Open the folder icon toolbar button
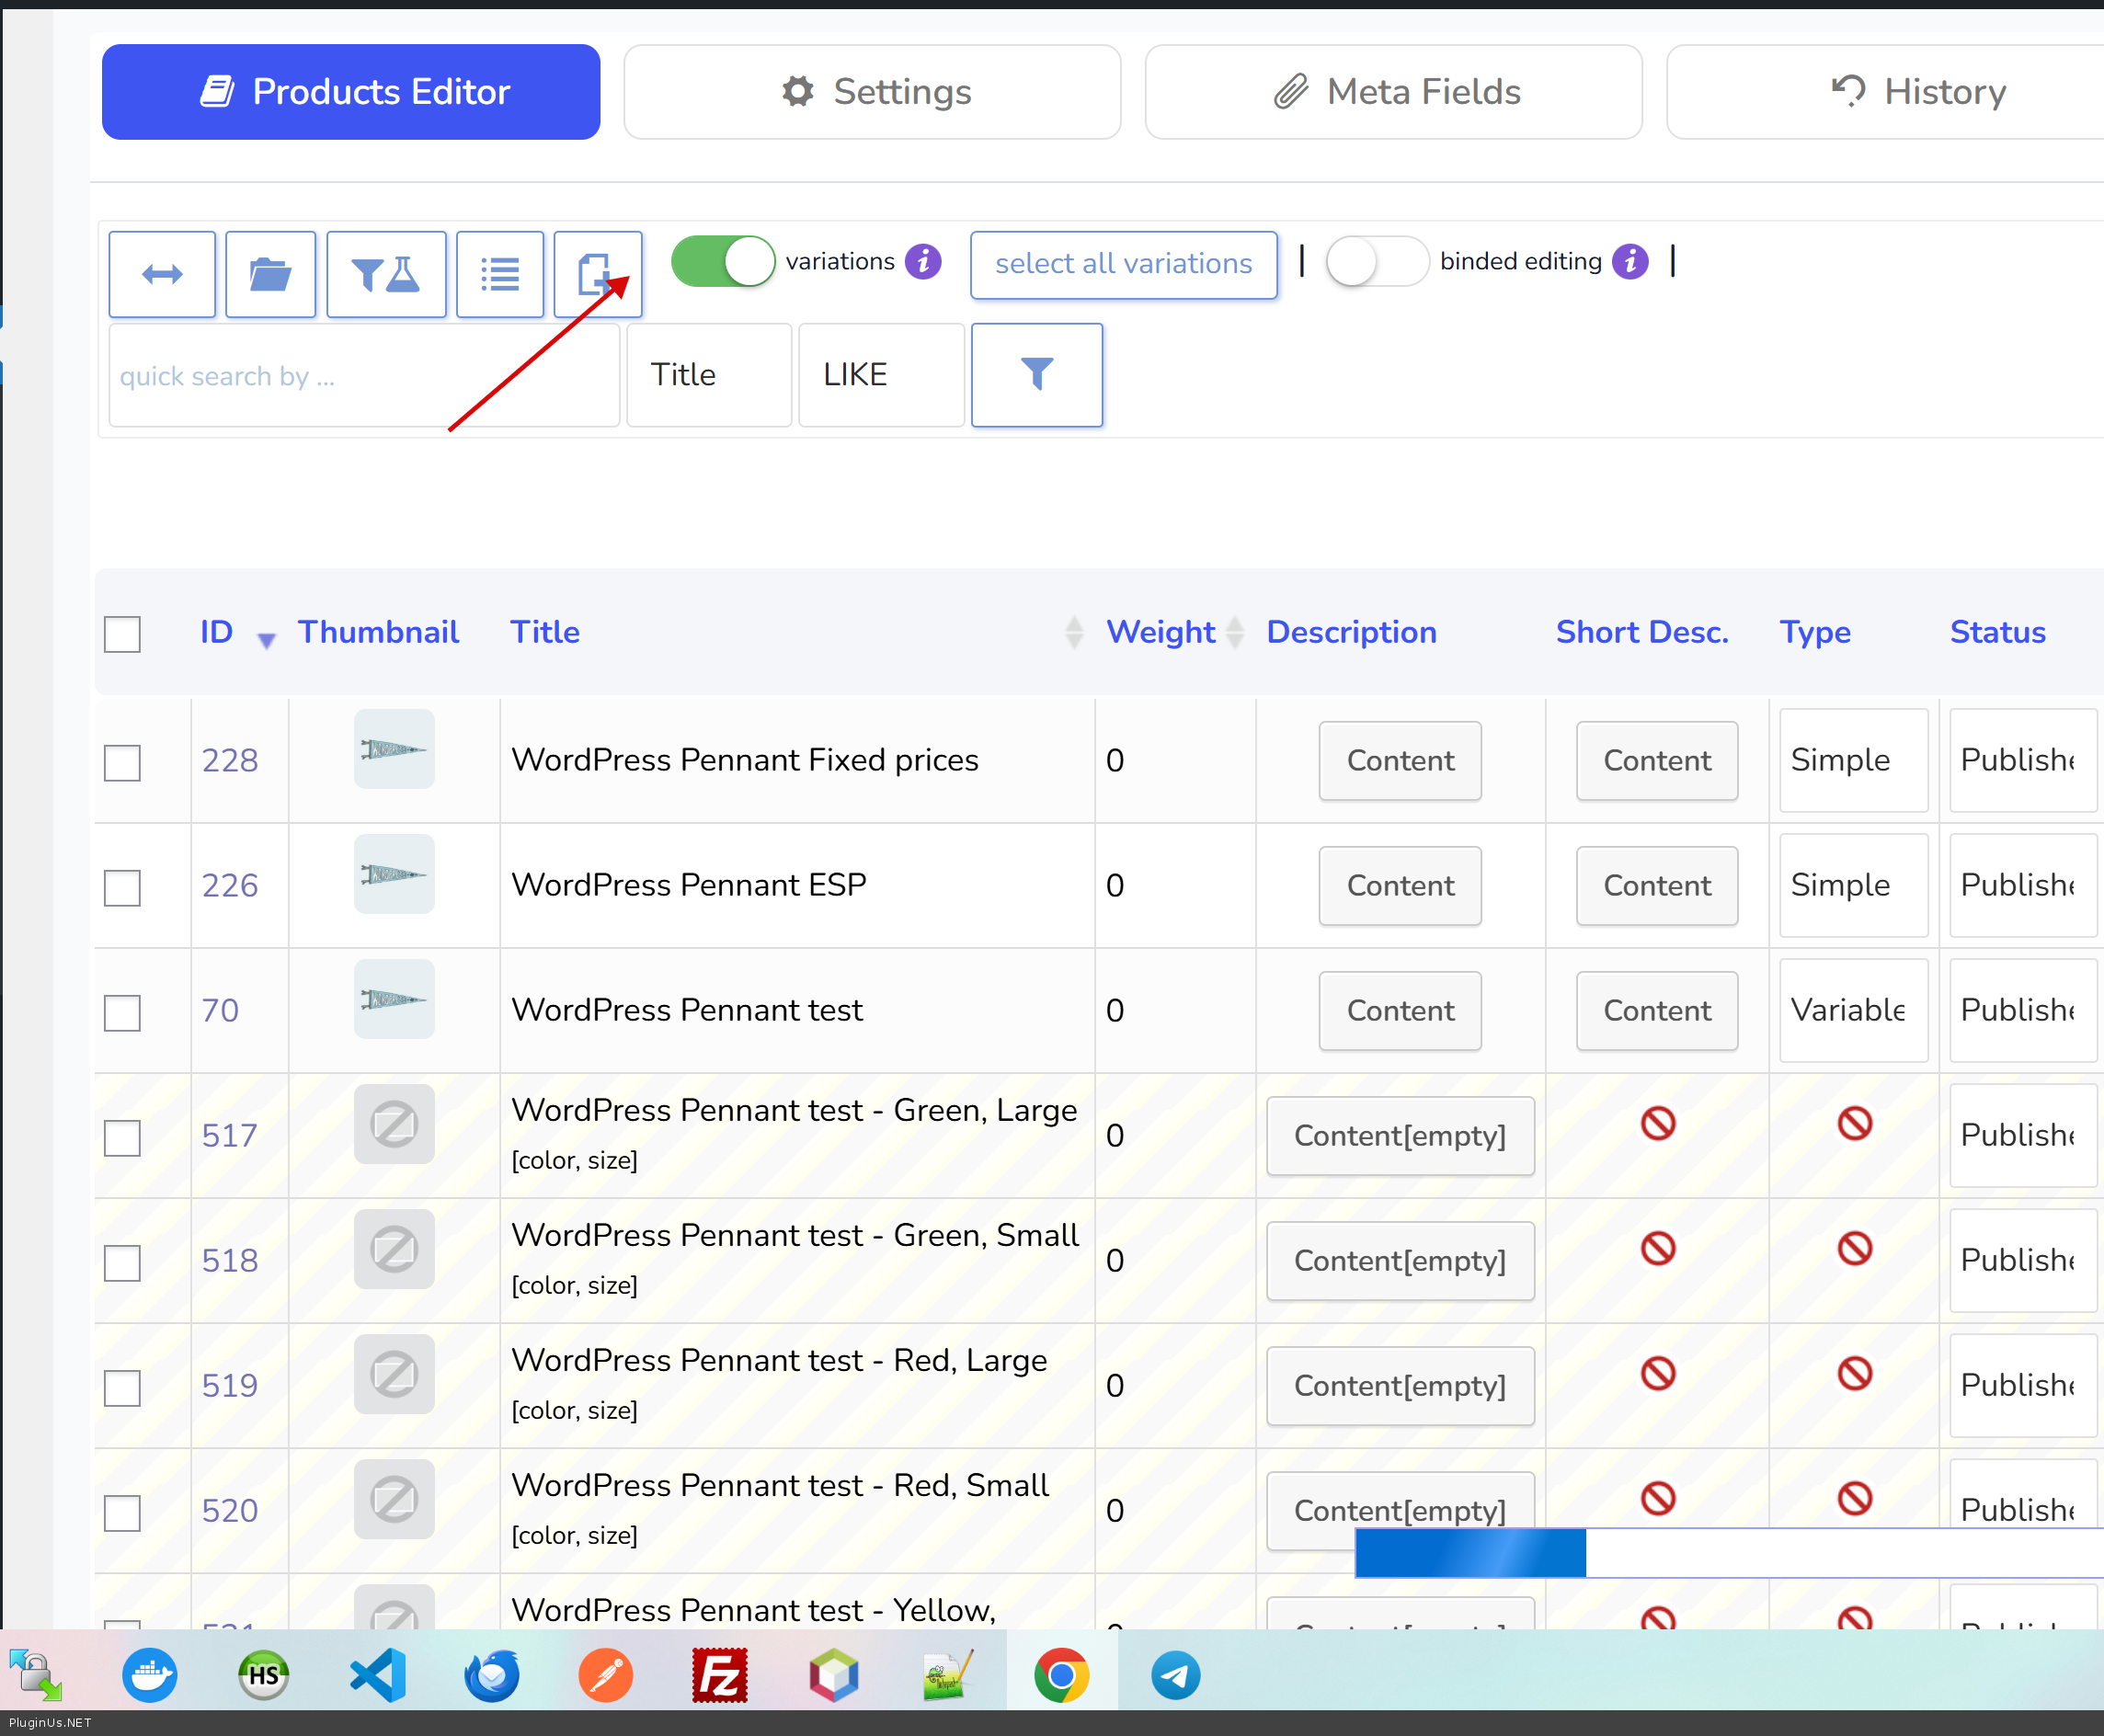The image size is (2104, 1736). pos(270,274)
